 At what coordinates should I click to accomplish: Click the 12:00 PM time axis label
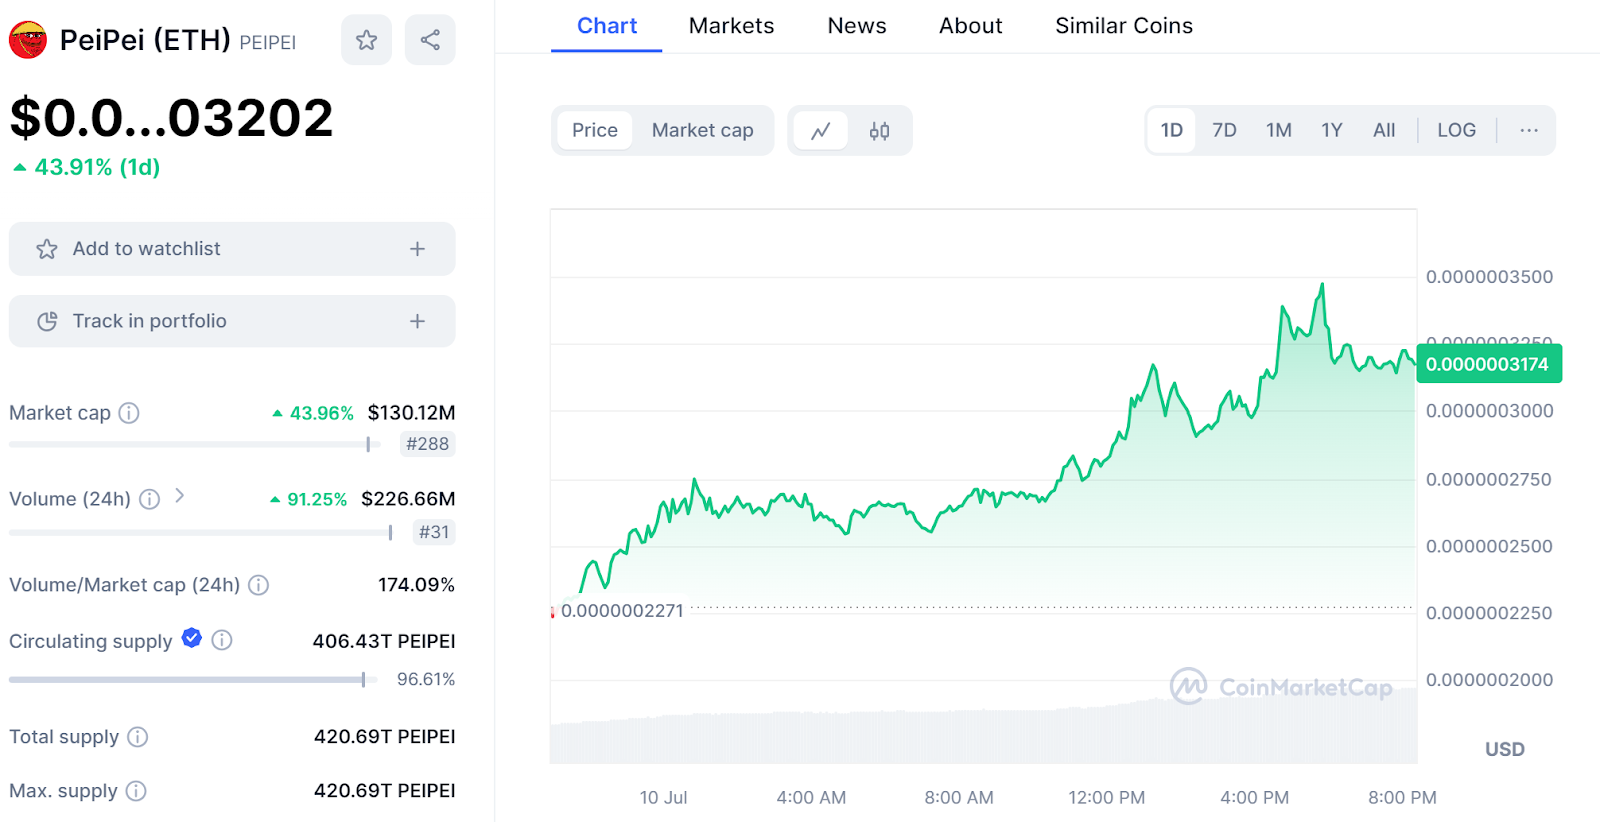coord(1106,798)
